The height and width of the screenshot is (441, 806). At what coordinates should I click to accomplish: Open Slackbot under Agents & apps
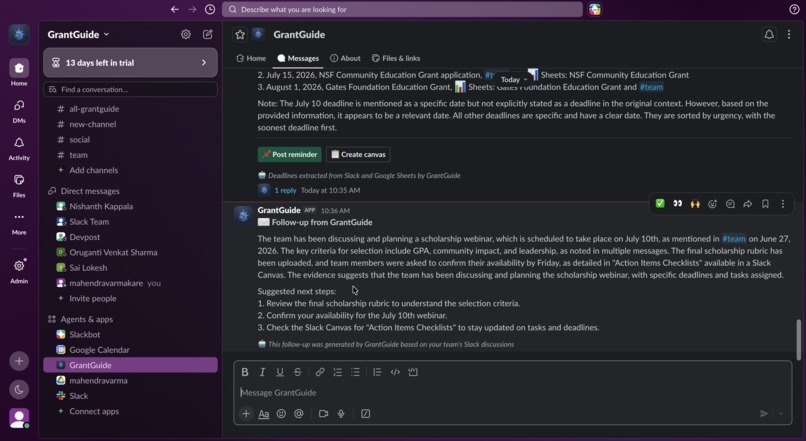tap(85, 335)
